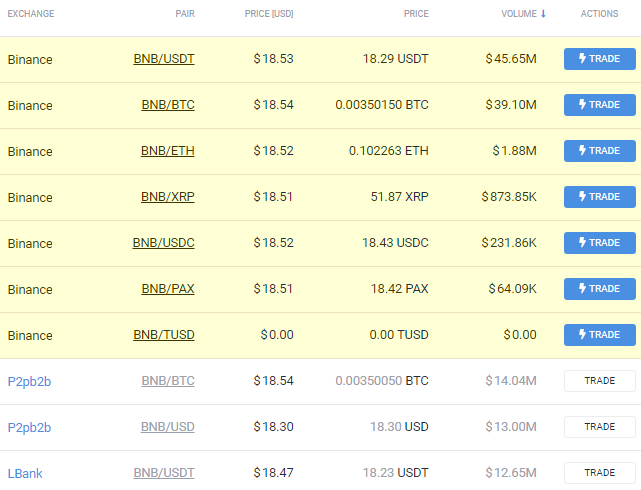The width and height of the screenshot is (641, 490).
Task: Click Trade button for BNB/PAX
Action: [600, 289]
